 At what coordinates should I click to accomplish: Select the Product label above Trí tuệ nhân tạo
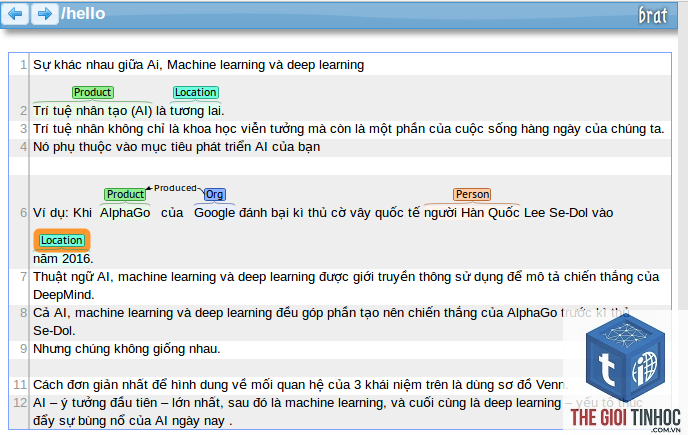coord(93,93)
